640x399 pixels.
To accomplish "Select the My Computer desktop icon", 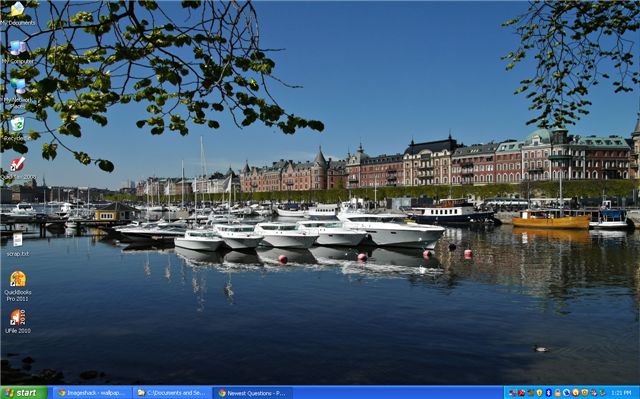I will coord(18,52).
